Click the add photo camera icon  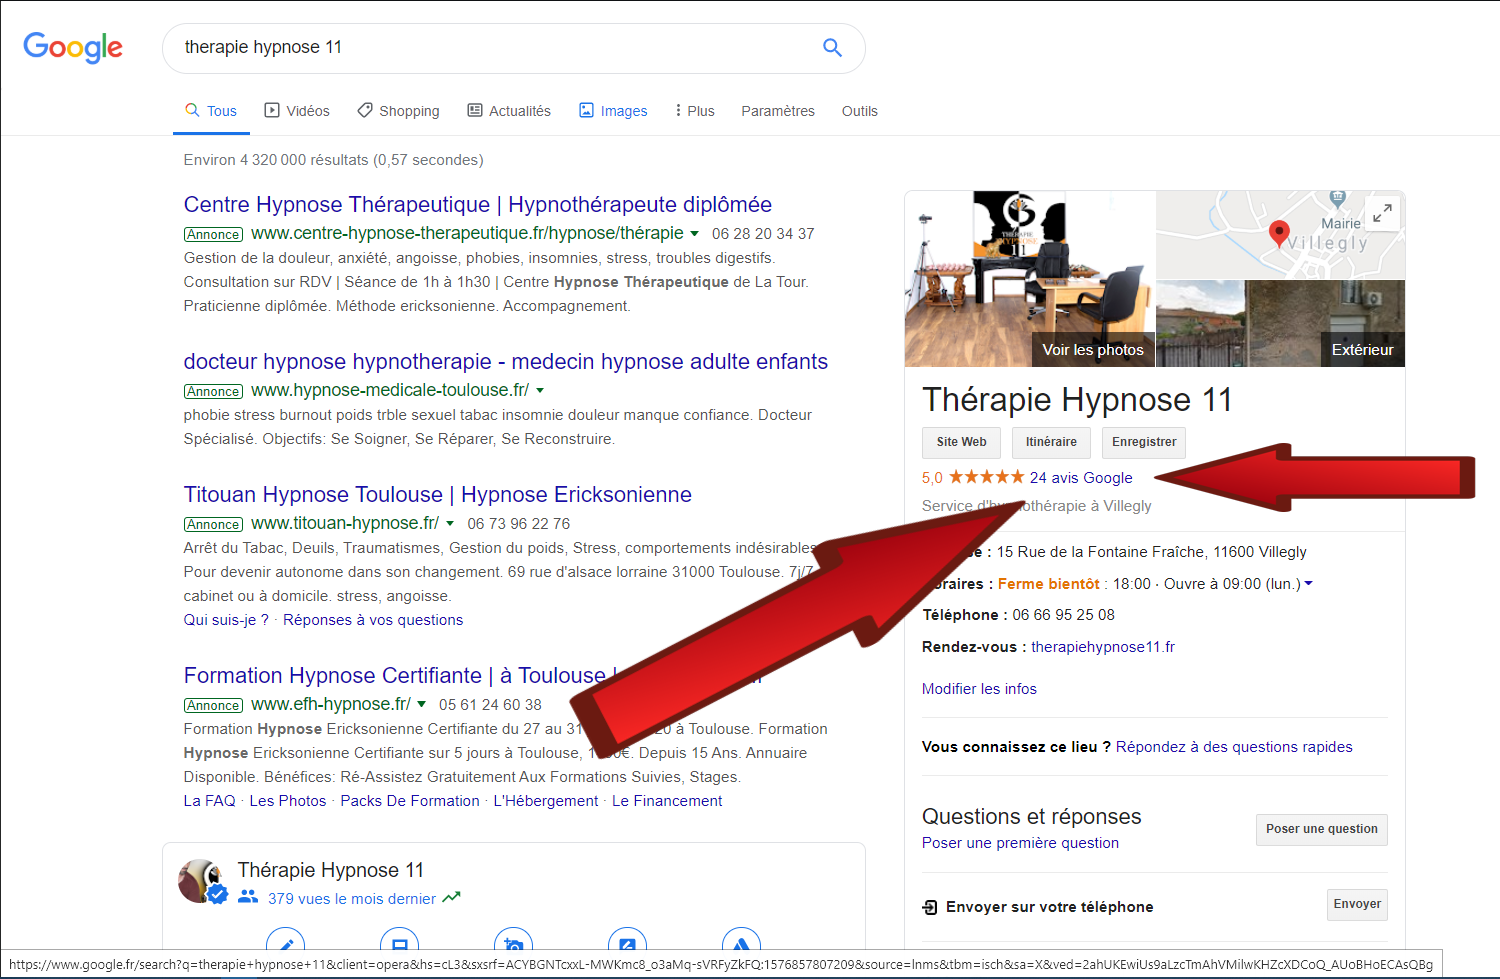click(513, 943)
